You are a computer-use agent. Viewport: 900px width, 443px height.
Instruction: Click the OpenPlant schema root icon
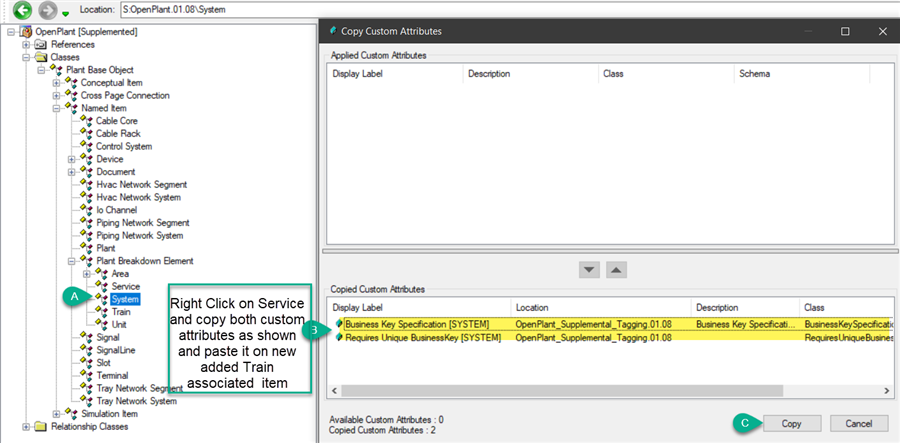[x=26, y=32]
